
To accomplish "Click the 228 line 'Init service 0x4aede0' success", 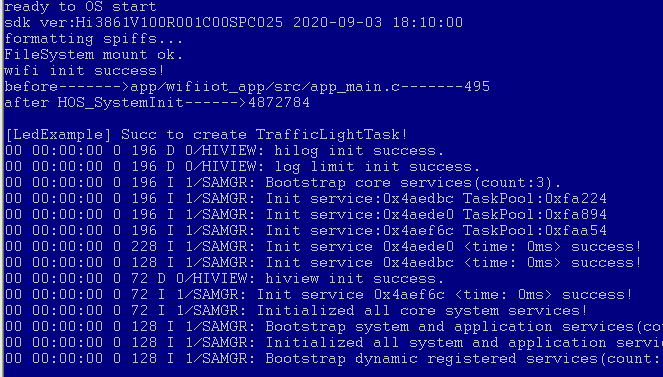I will [x=323, y=247].
